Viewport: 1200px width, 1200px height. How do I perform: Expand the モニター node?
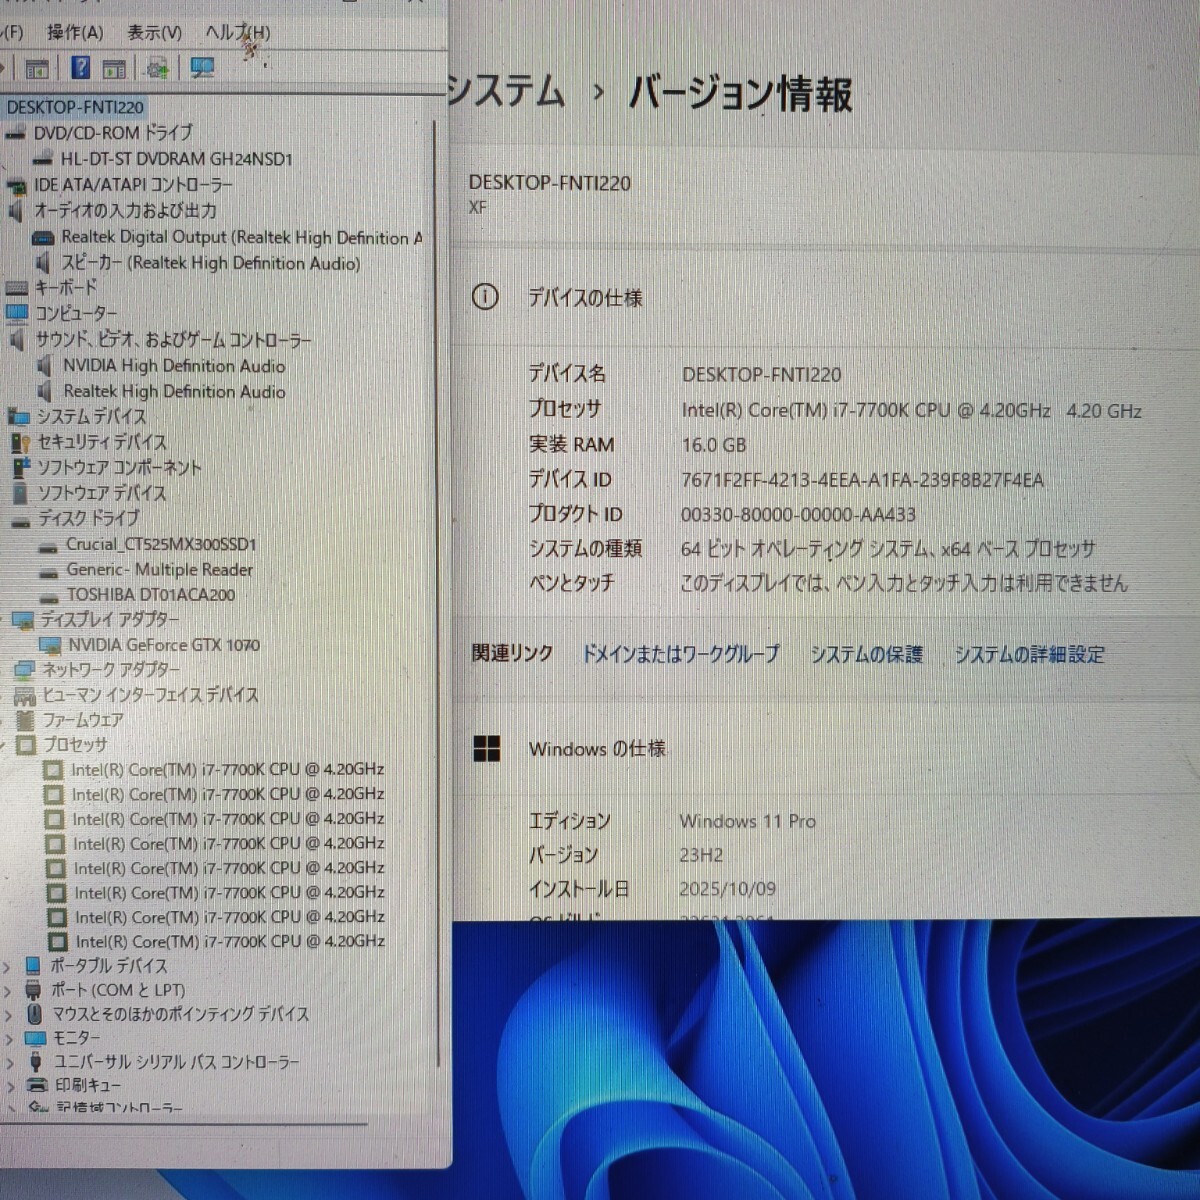pyautogui.click(x=10, y=1039)
